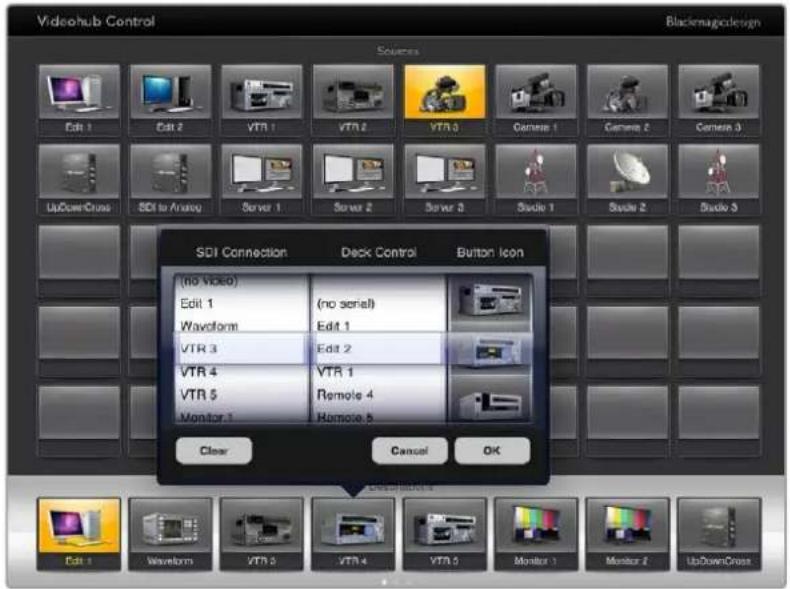Pick Waveform in SDI Connection list

tap(241, 326)
